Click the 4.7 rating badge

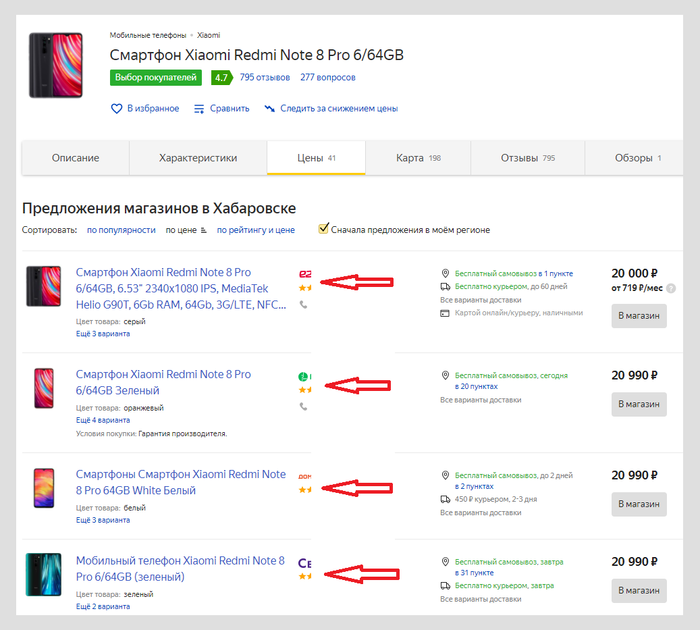pos(221,78)
